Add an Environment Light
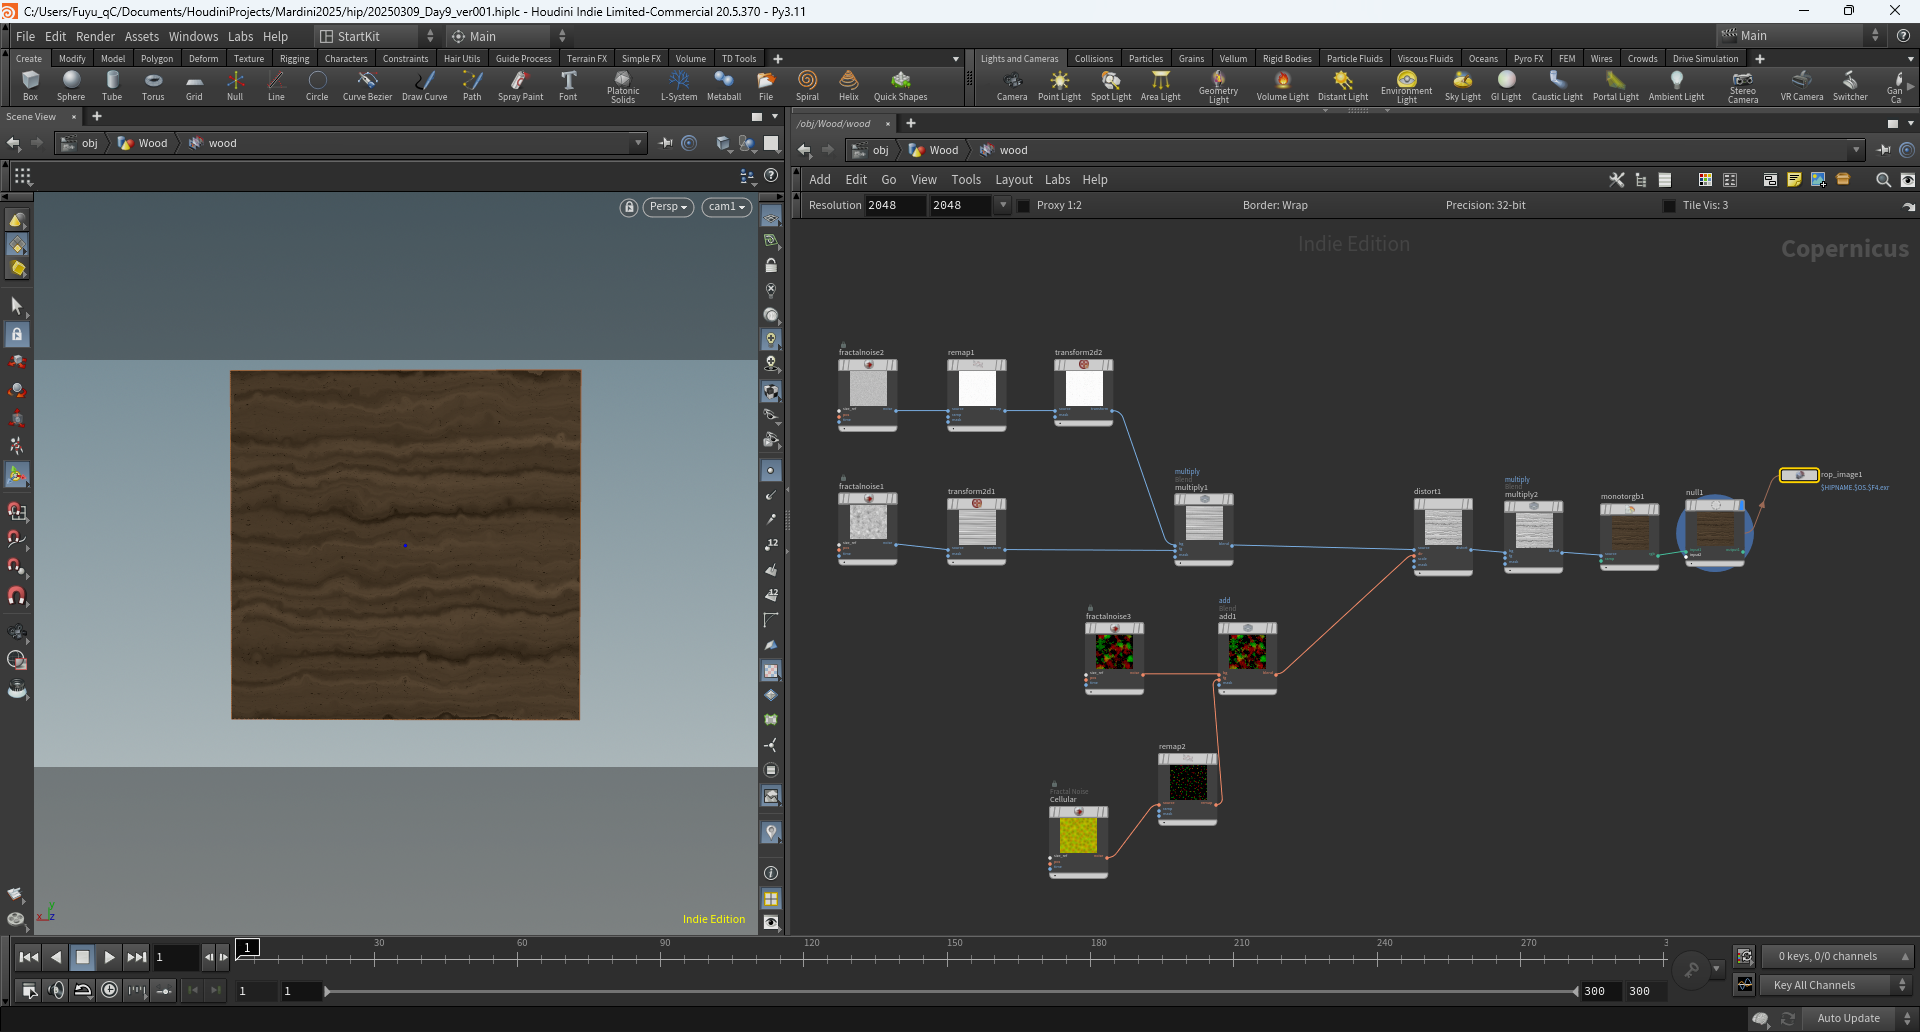The image size is (1920, 1032). coord(1406,87)
